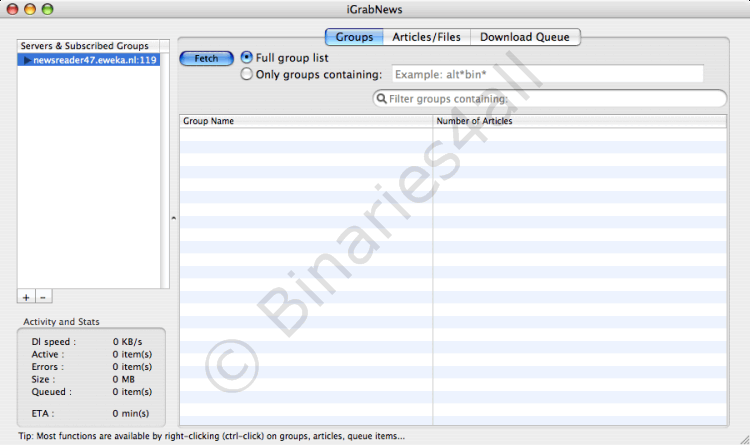
Task: Click the window resize grip corner
Action: (744, 439)
